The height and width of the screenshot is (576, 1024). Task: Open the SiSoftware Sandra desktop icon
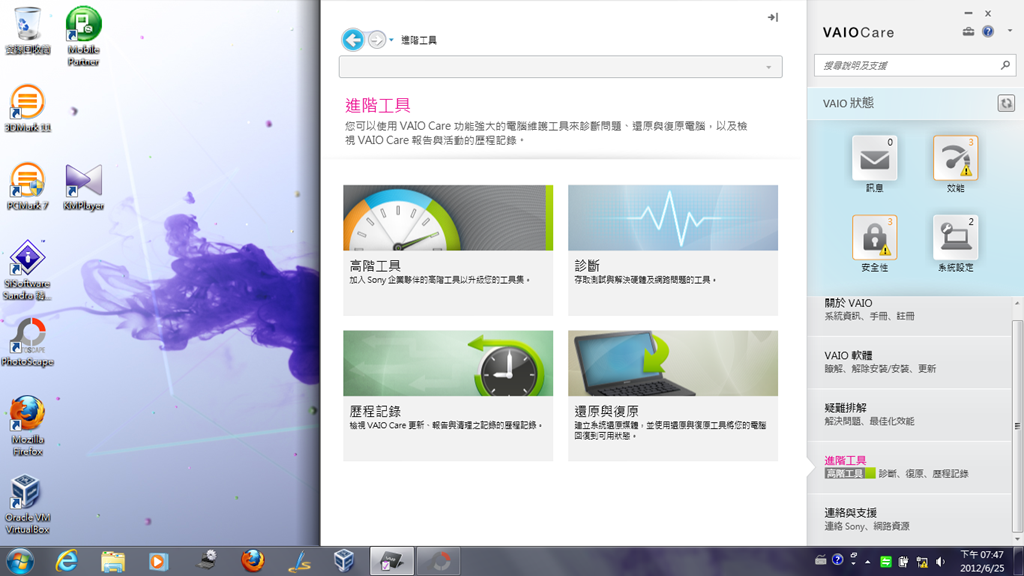click(x=27, y=270)
